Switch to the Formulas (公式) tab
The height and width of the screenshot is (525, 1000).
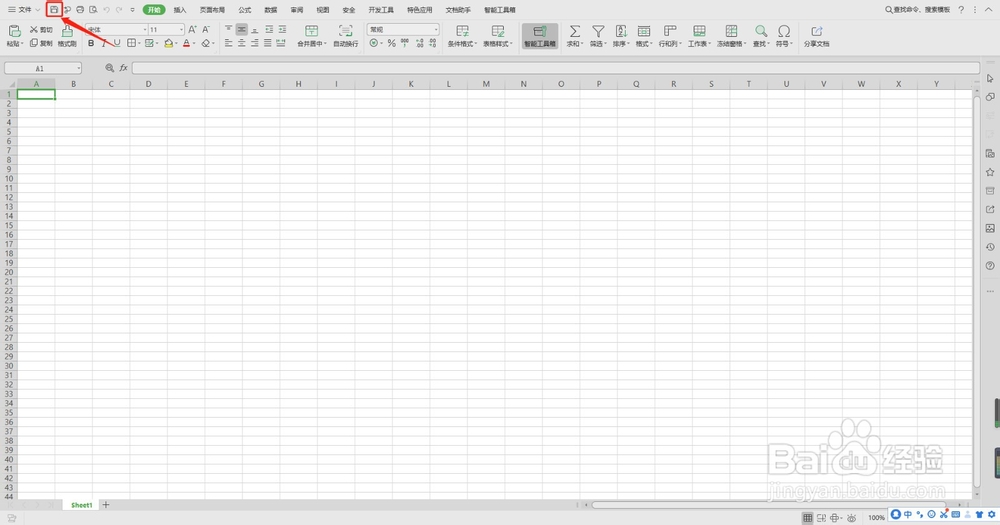pyautogui.click(x=245, y=10)
